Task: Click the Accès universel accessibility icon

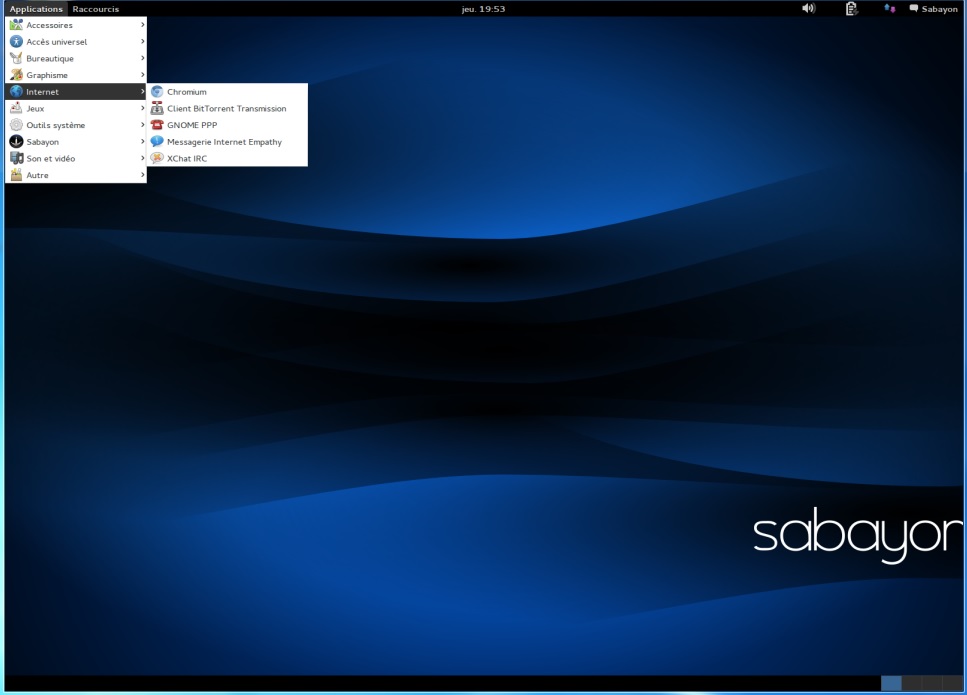Action: tap(17, 41)
